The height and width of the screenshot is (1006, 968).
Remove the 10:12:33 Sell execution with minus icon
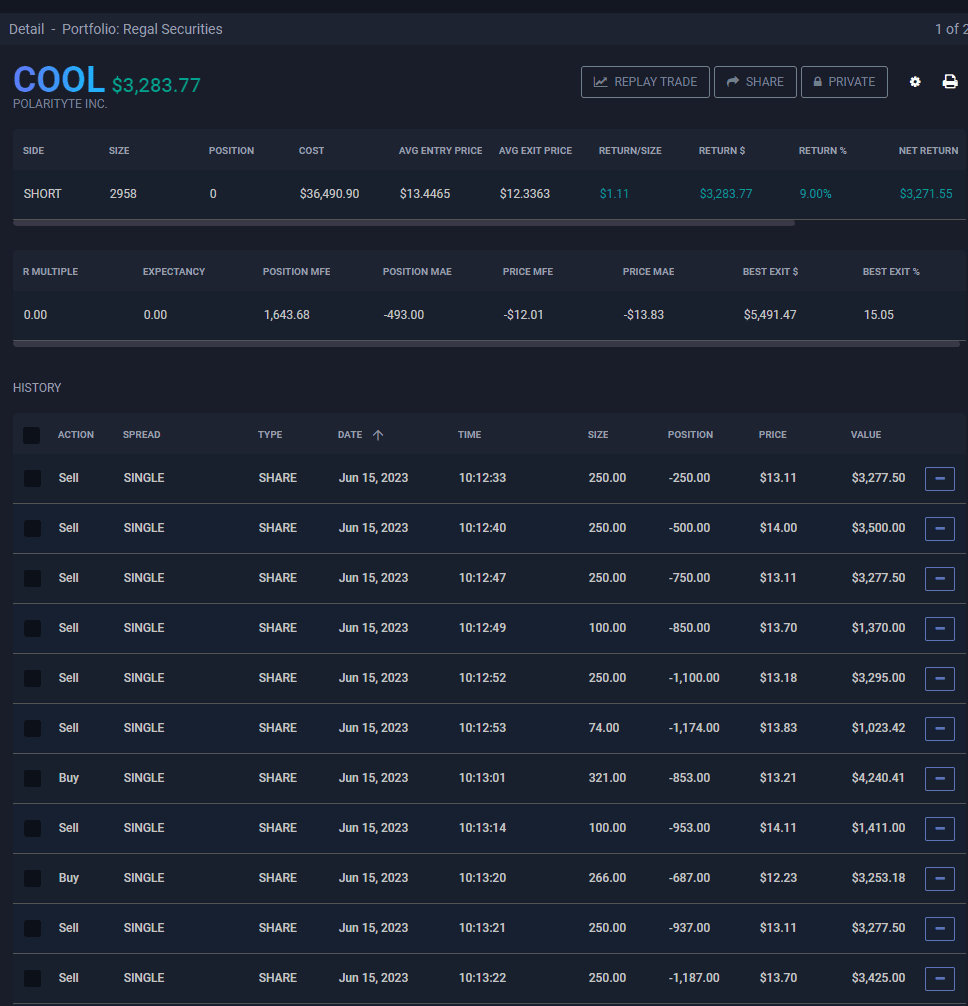click(939, 479)
